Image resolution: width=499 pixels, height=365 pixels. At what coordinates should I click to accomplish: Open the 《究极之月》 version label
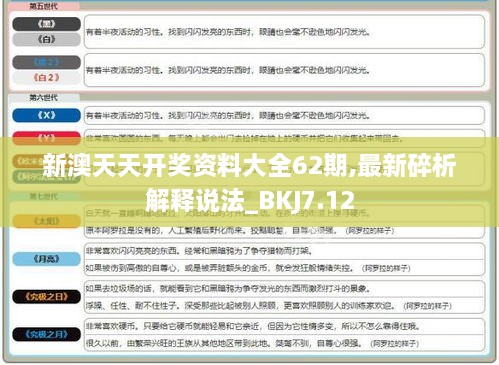(x=47, y=334)
